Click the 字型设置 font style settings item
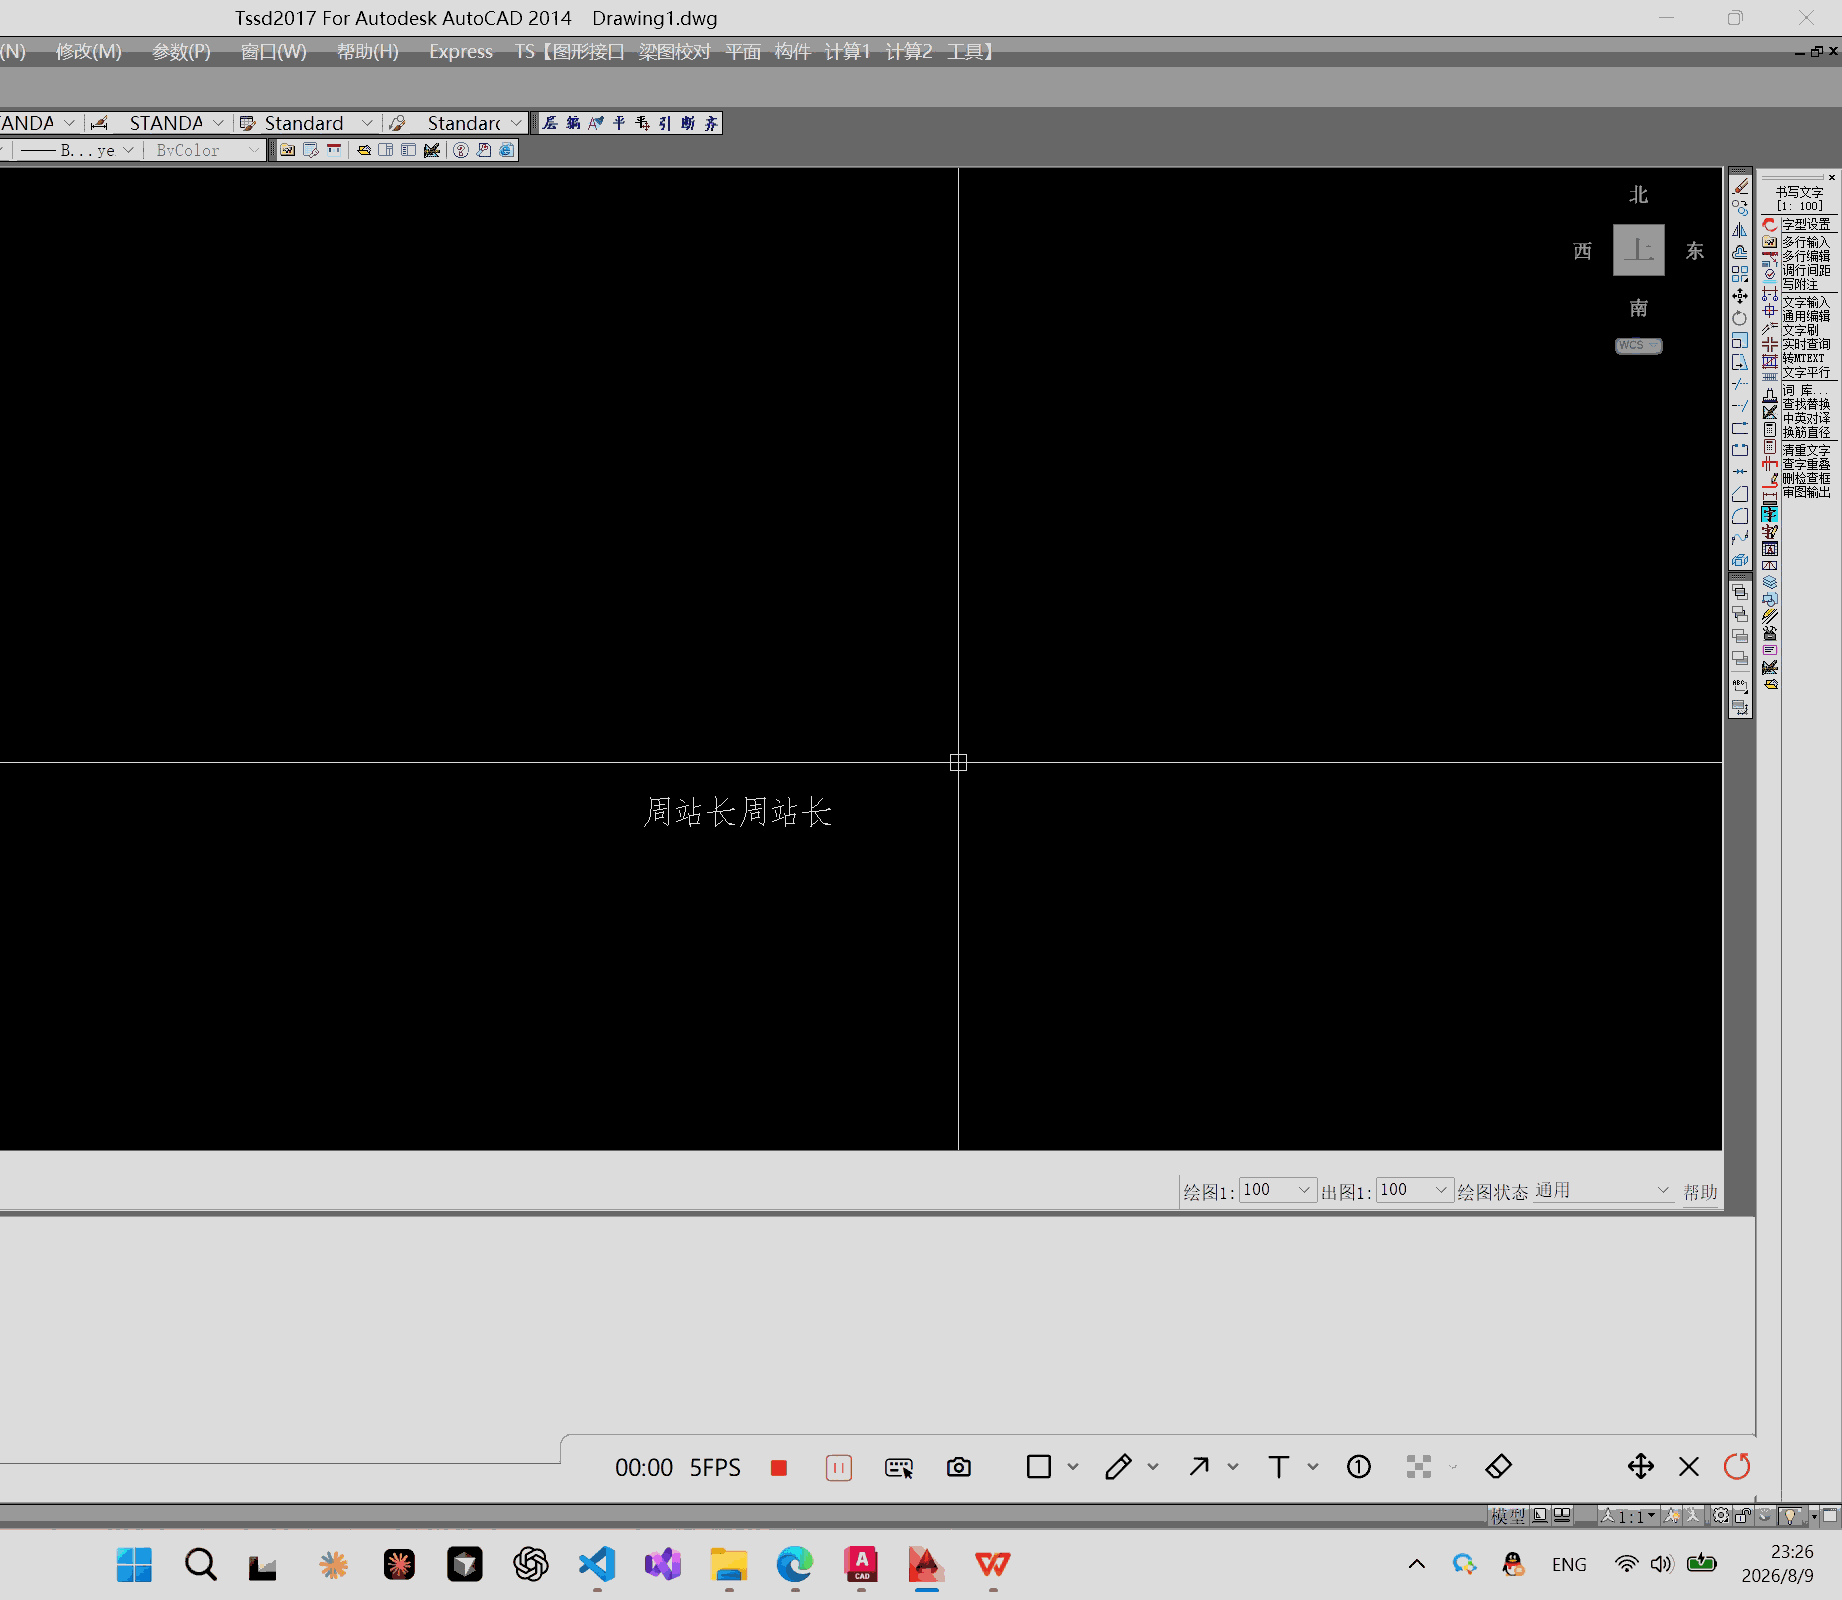Viewport: 1842px width, 1600px height. 1805,225
